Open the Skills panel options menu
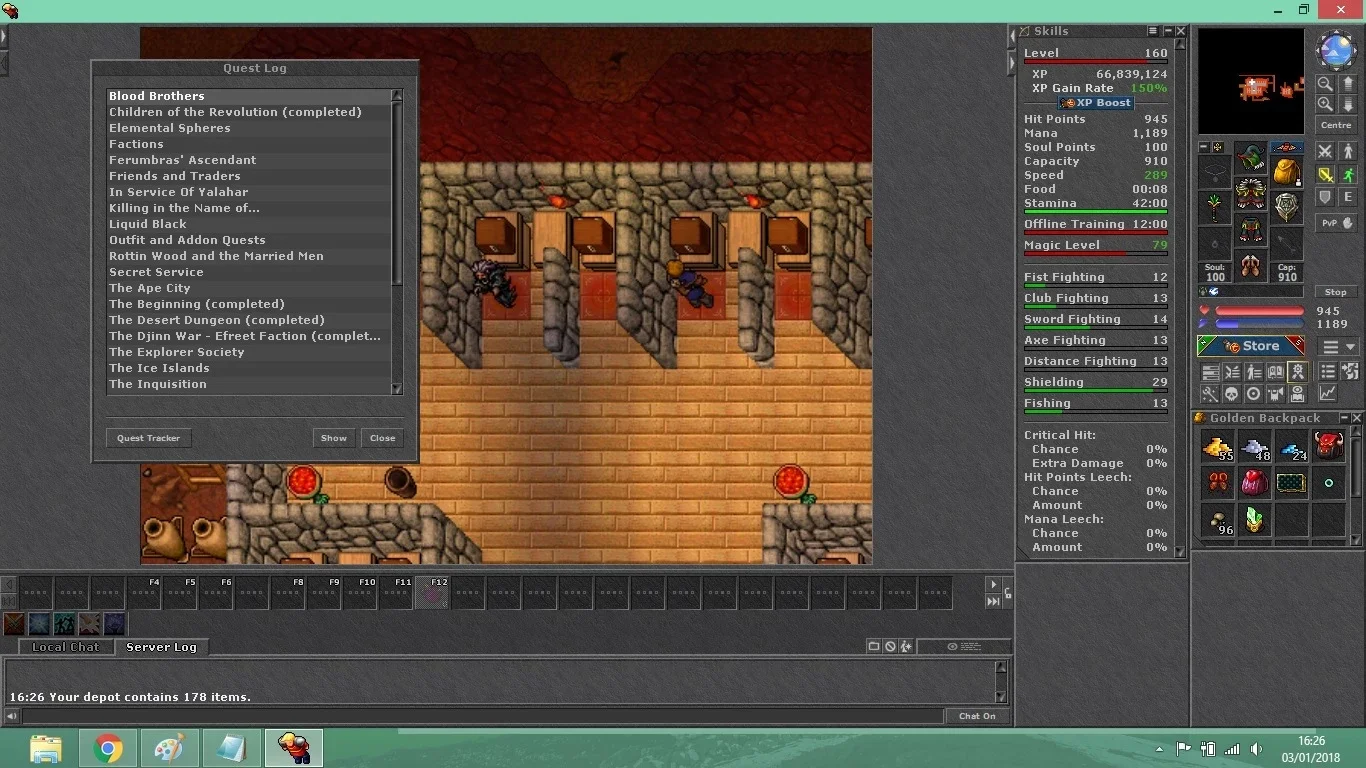 tap(1153, 31)
